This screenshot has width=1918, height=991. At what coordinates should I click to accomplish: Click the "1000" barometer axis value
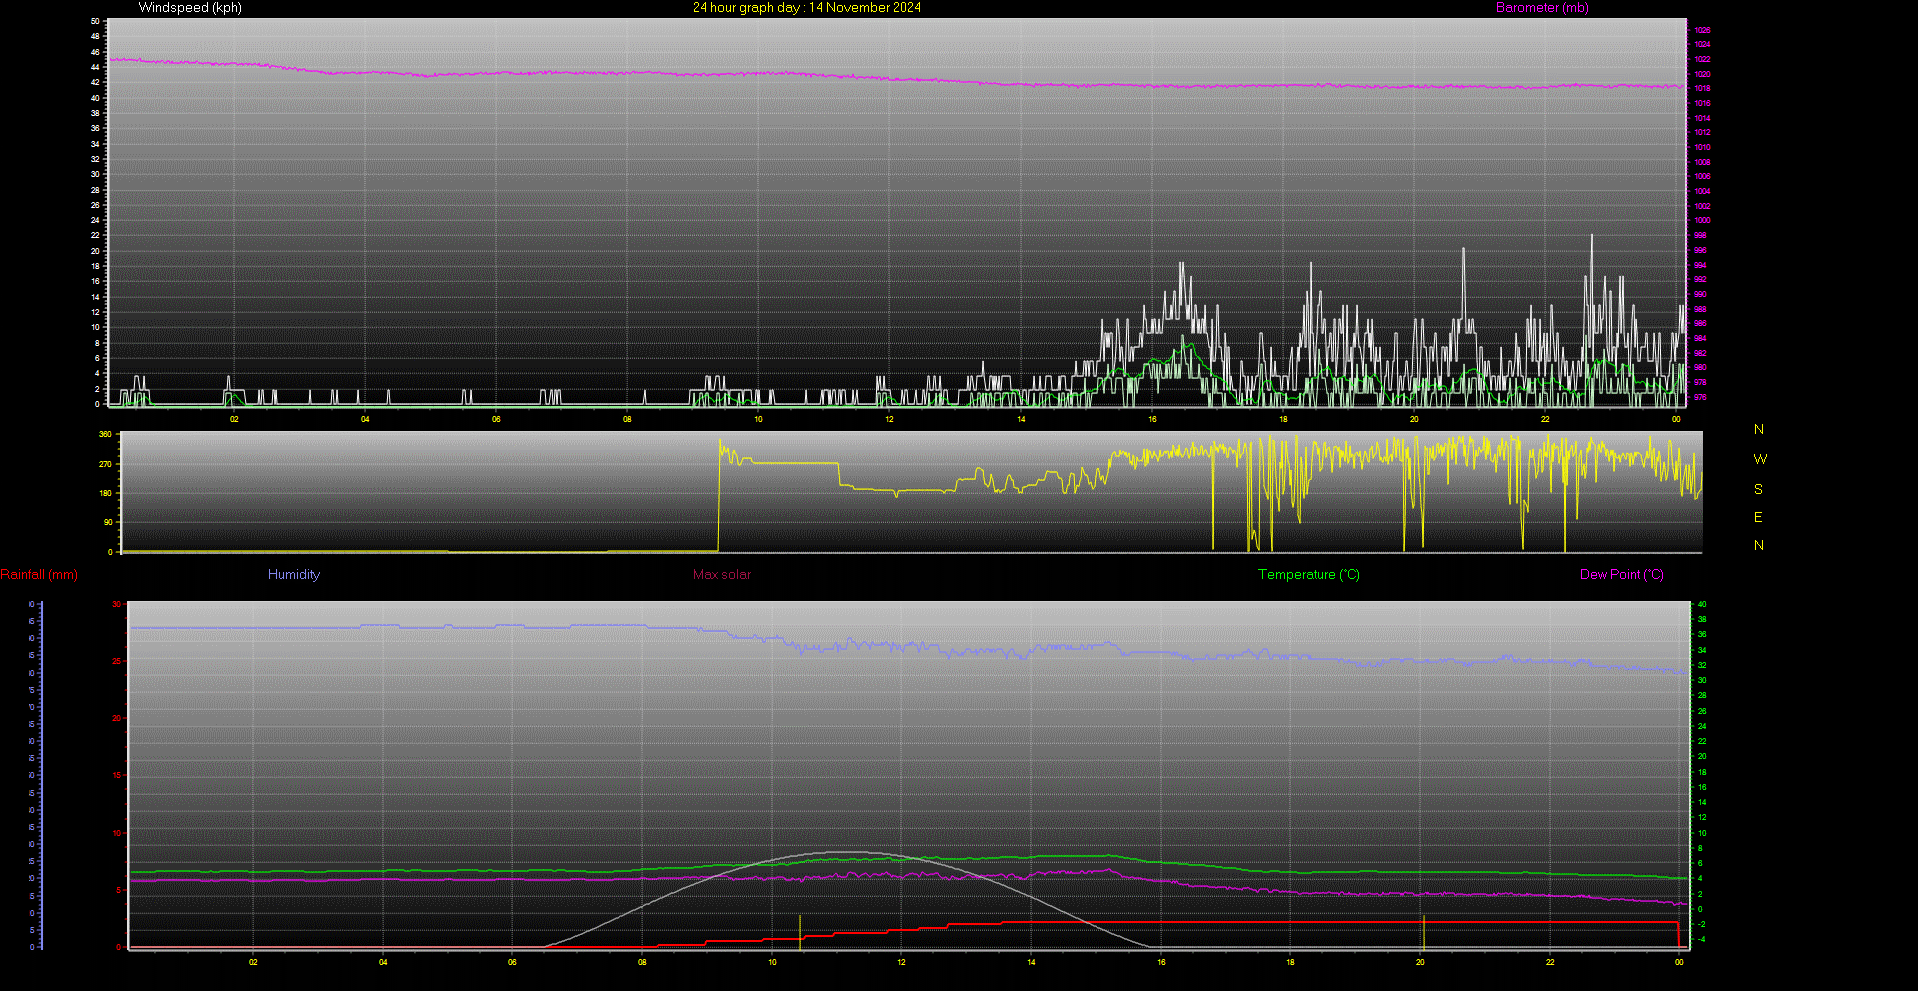[x=1702, y=220]
